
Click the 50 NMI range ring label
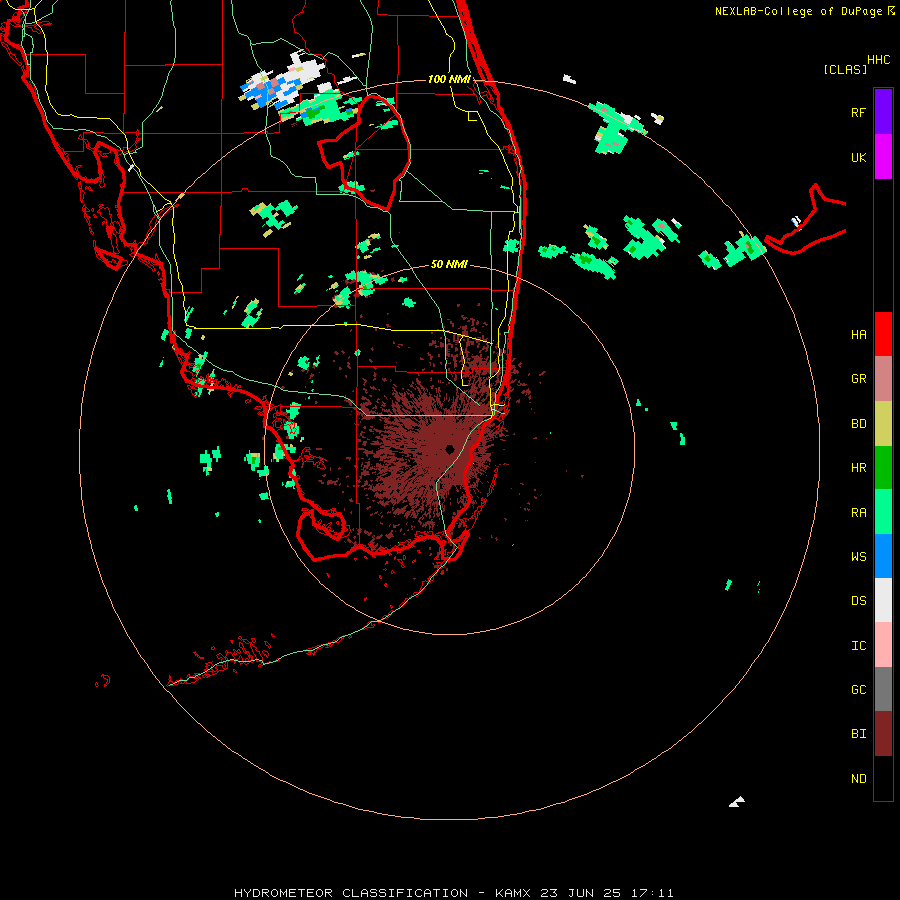click(x=449, y=264)
